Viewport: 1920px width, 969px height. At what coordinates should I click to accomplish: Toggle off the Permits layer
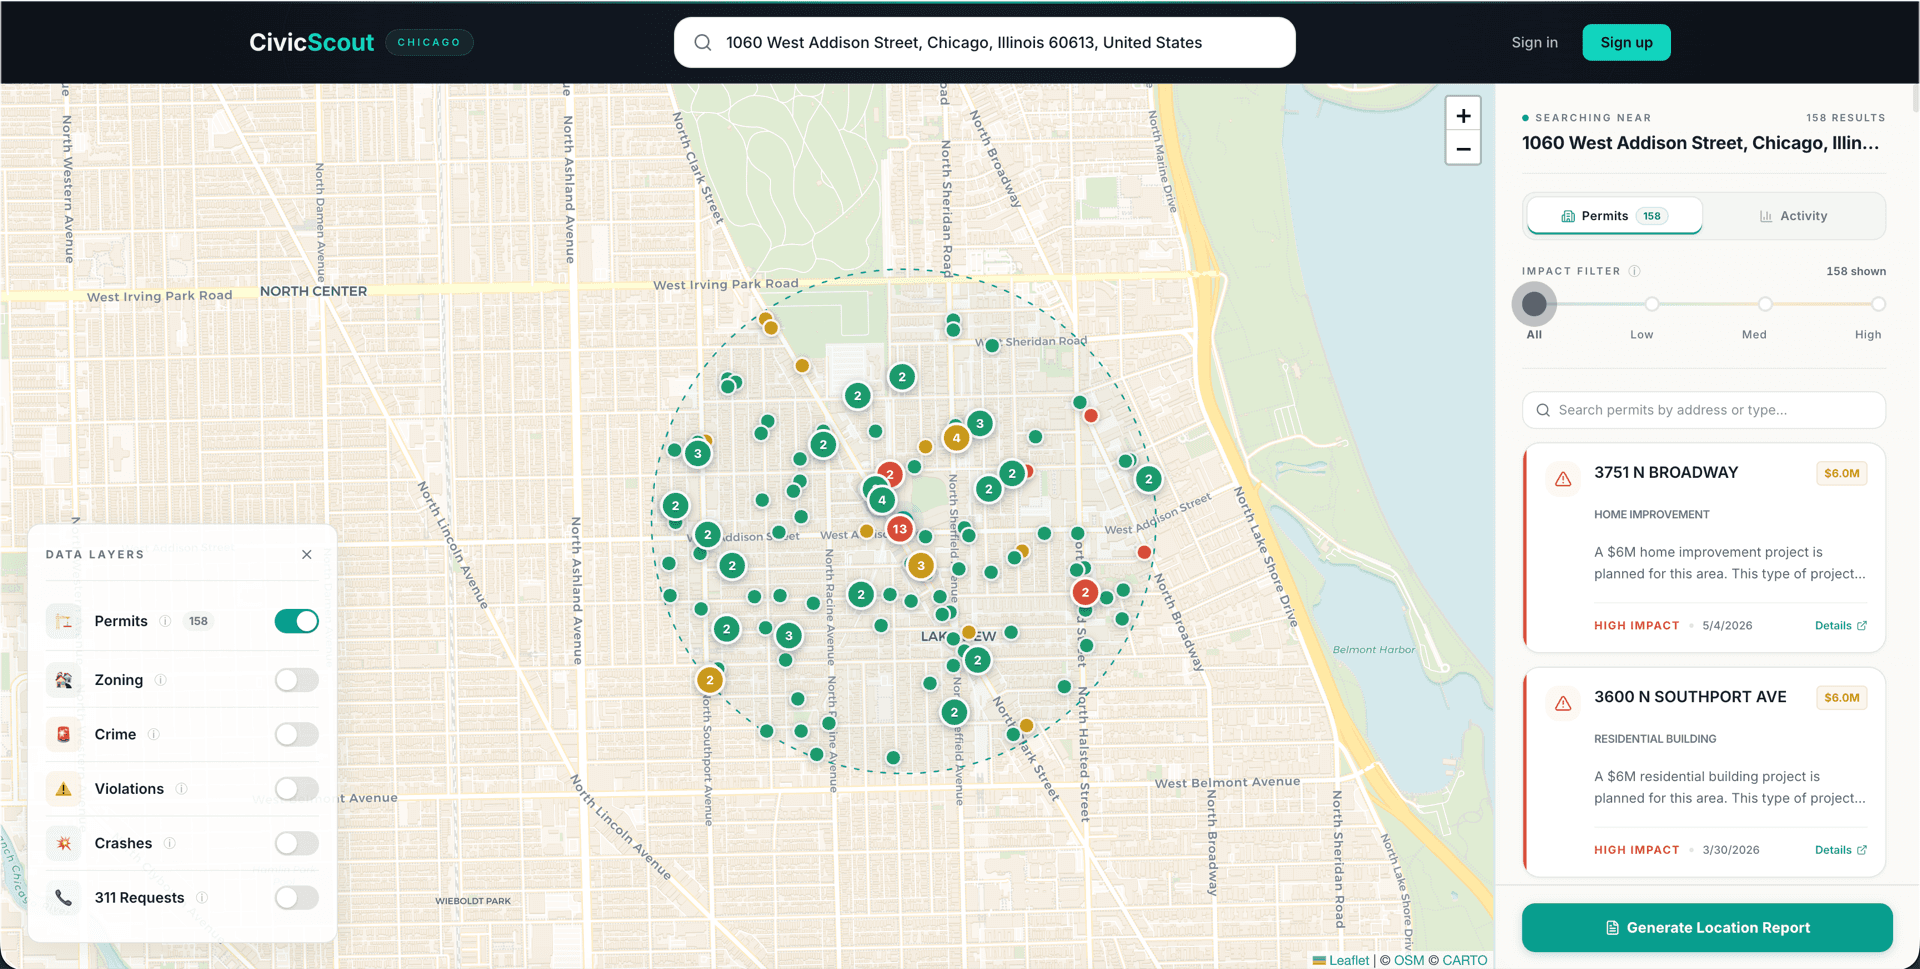point(296,621)
